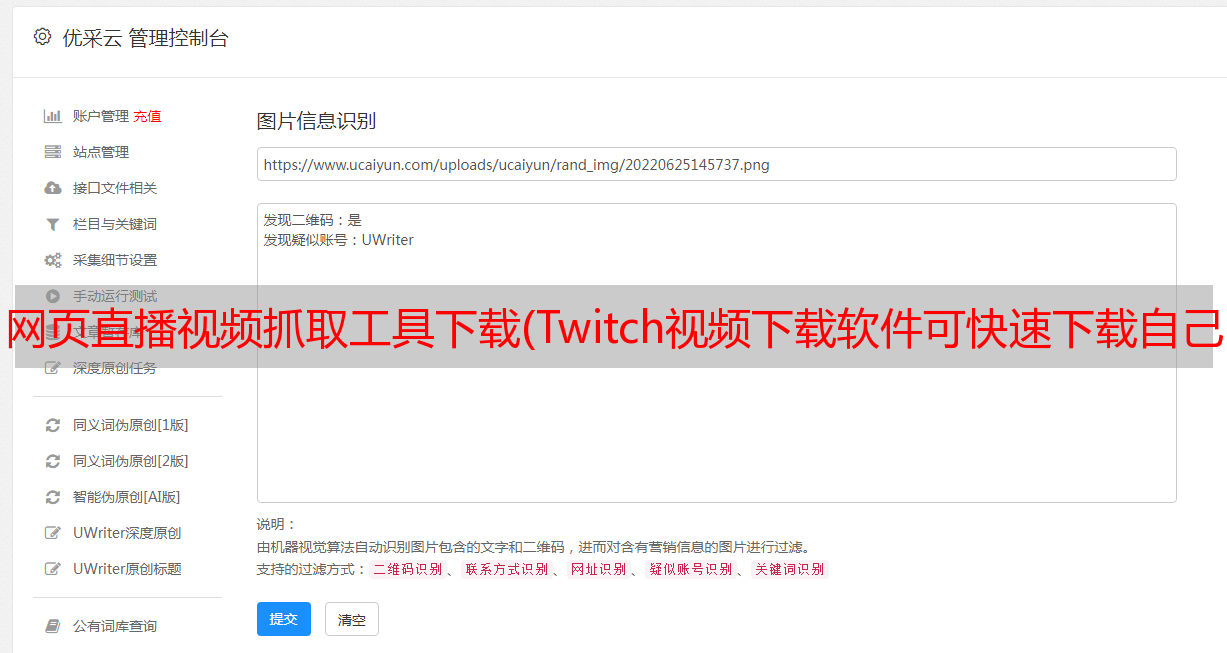
Task: Click the 清空 button
Action: coord(352,619)
